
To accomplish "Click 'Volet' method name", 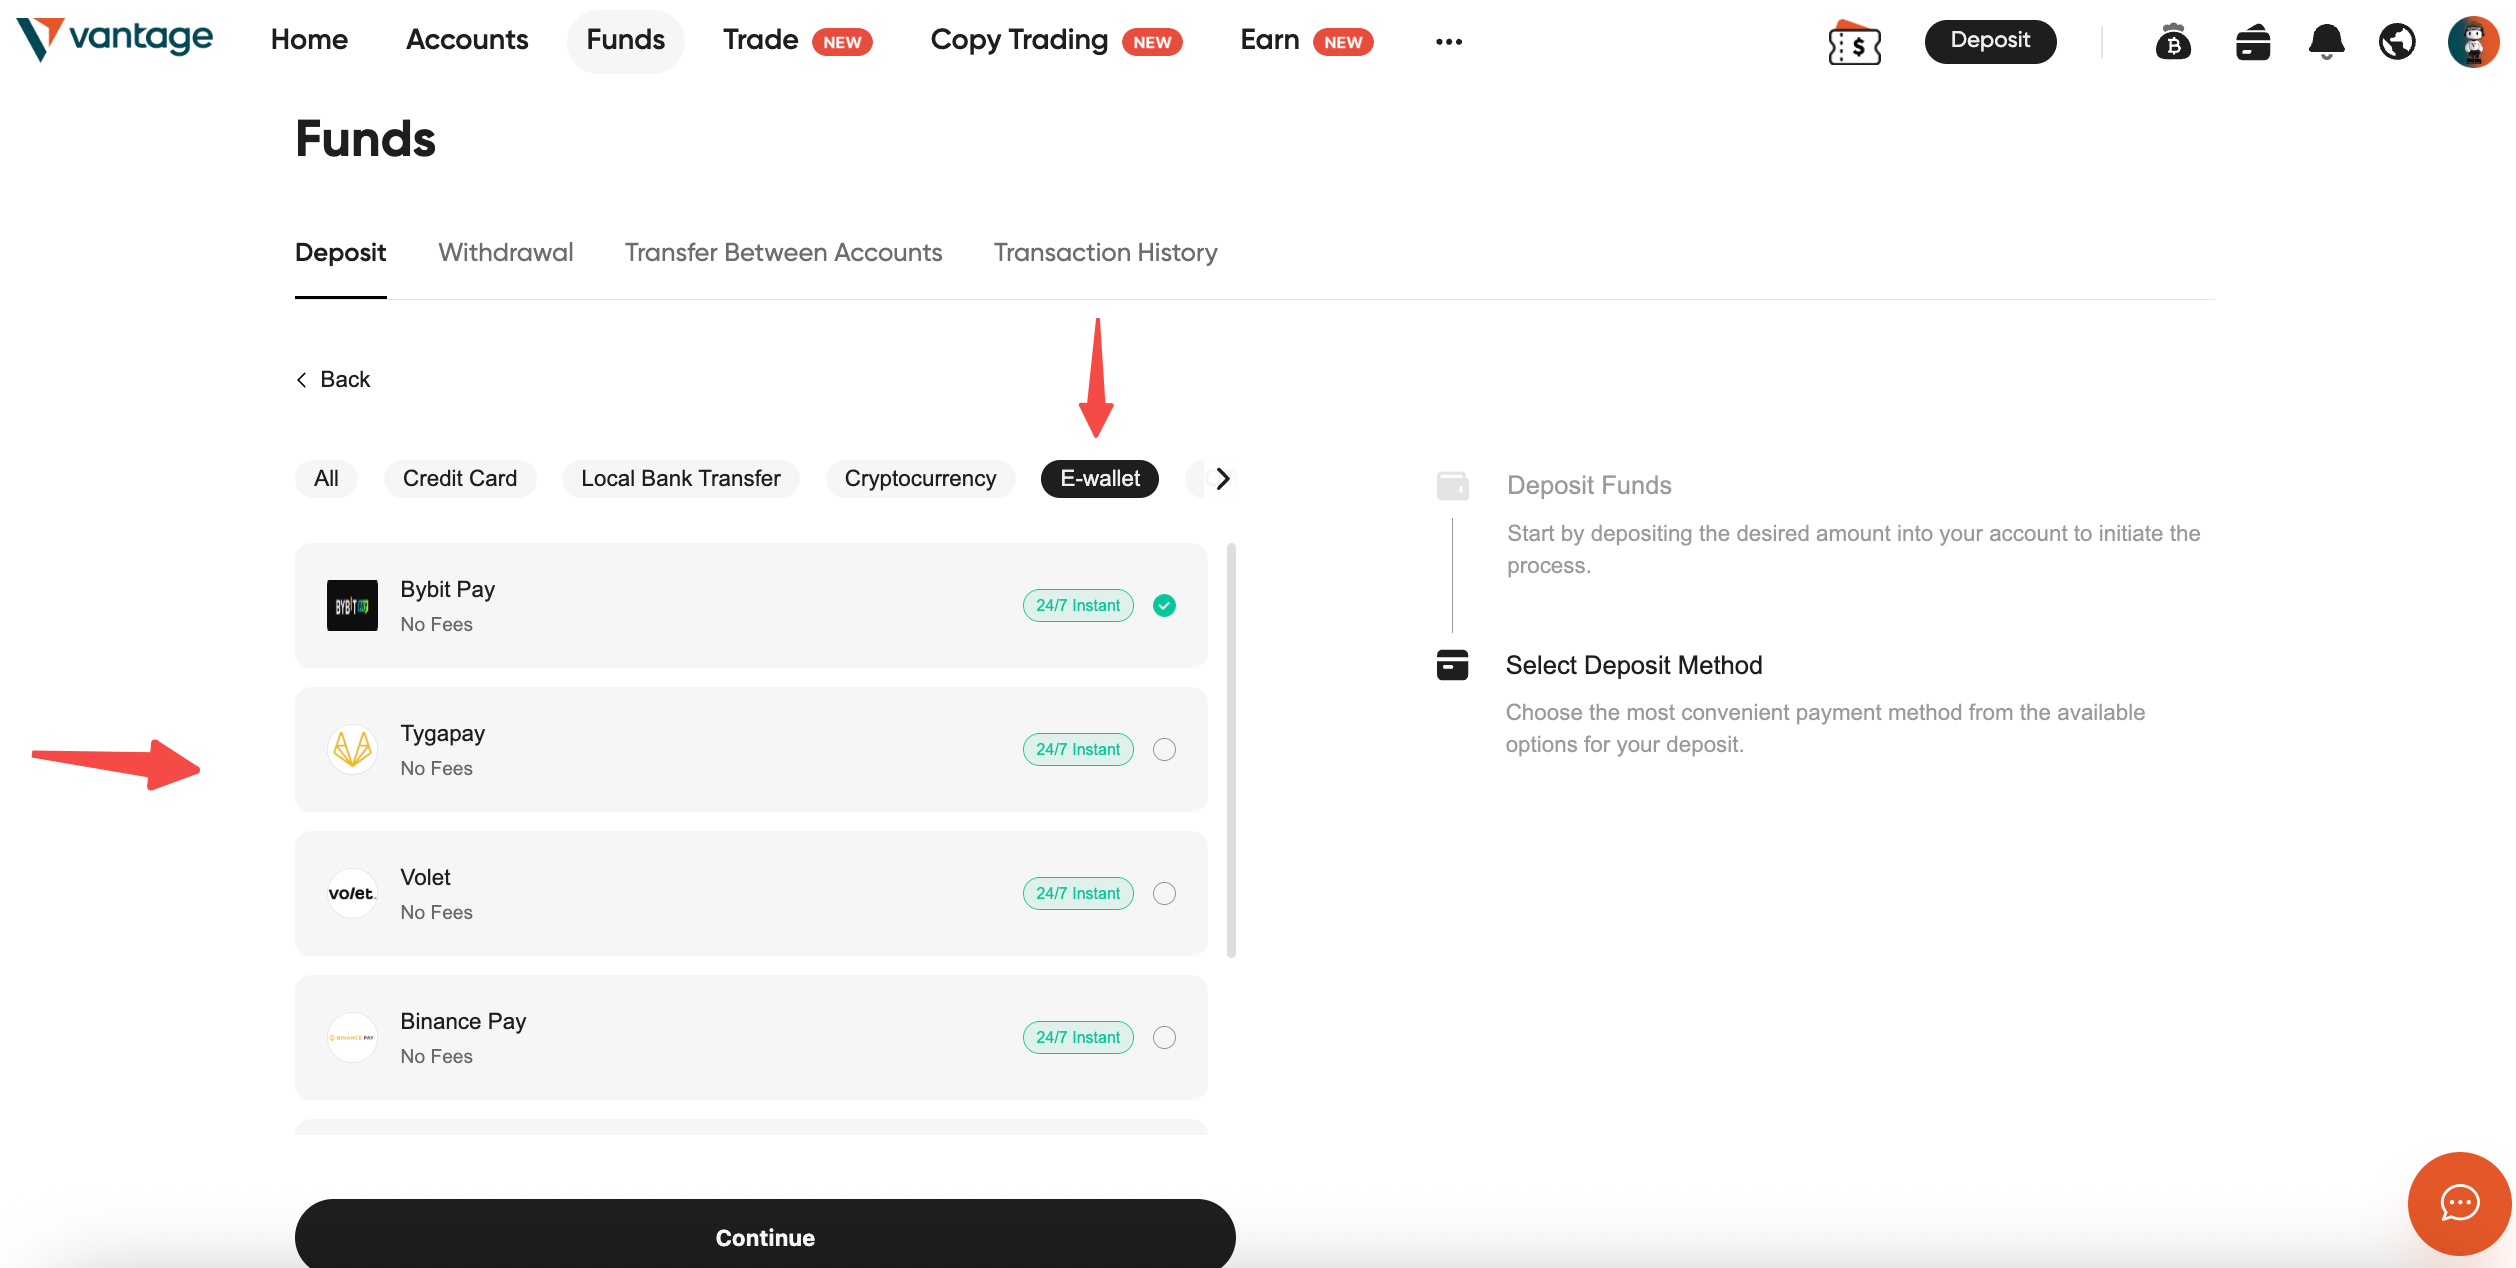I will click(425, 877).
